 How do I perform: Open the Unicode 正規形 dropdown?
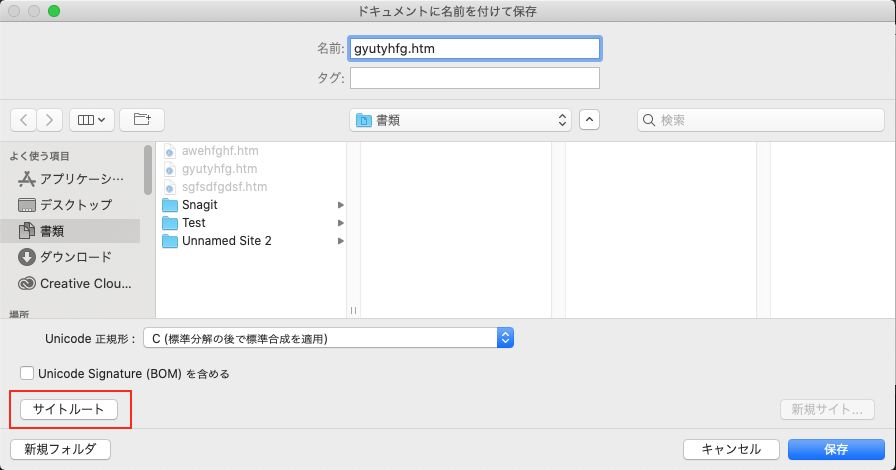point(329,338)
